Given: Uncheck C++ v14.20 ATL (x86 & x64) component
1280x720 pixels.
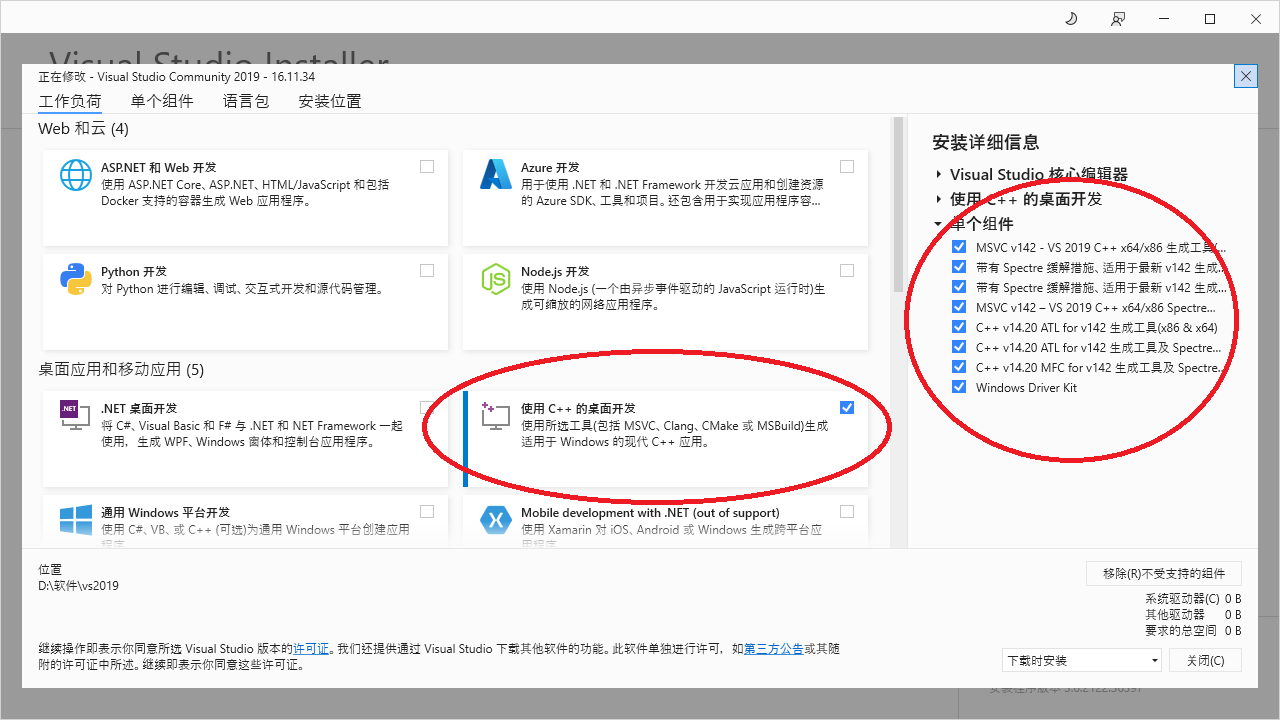Looking at the screenshot, I should coord(959,327).
